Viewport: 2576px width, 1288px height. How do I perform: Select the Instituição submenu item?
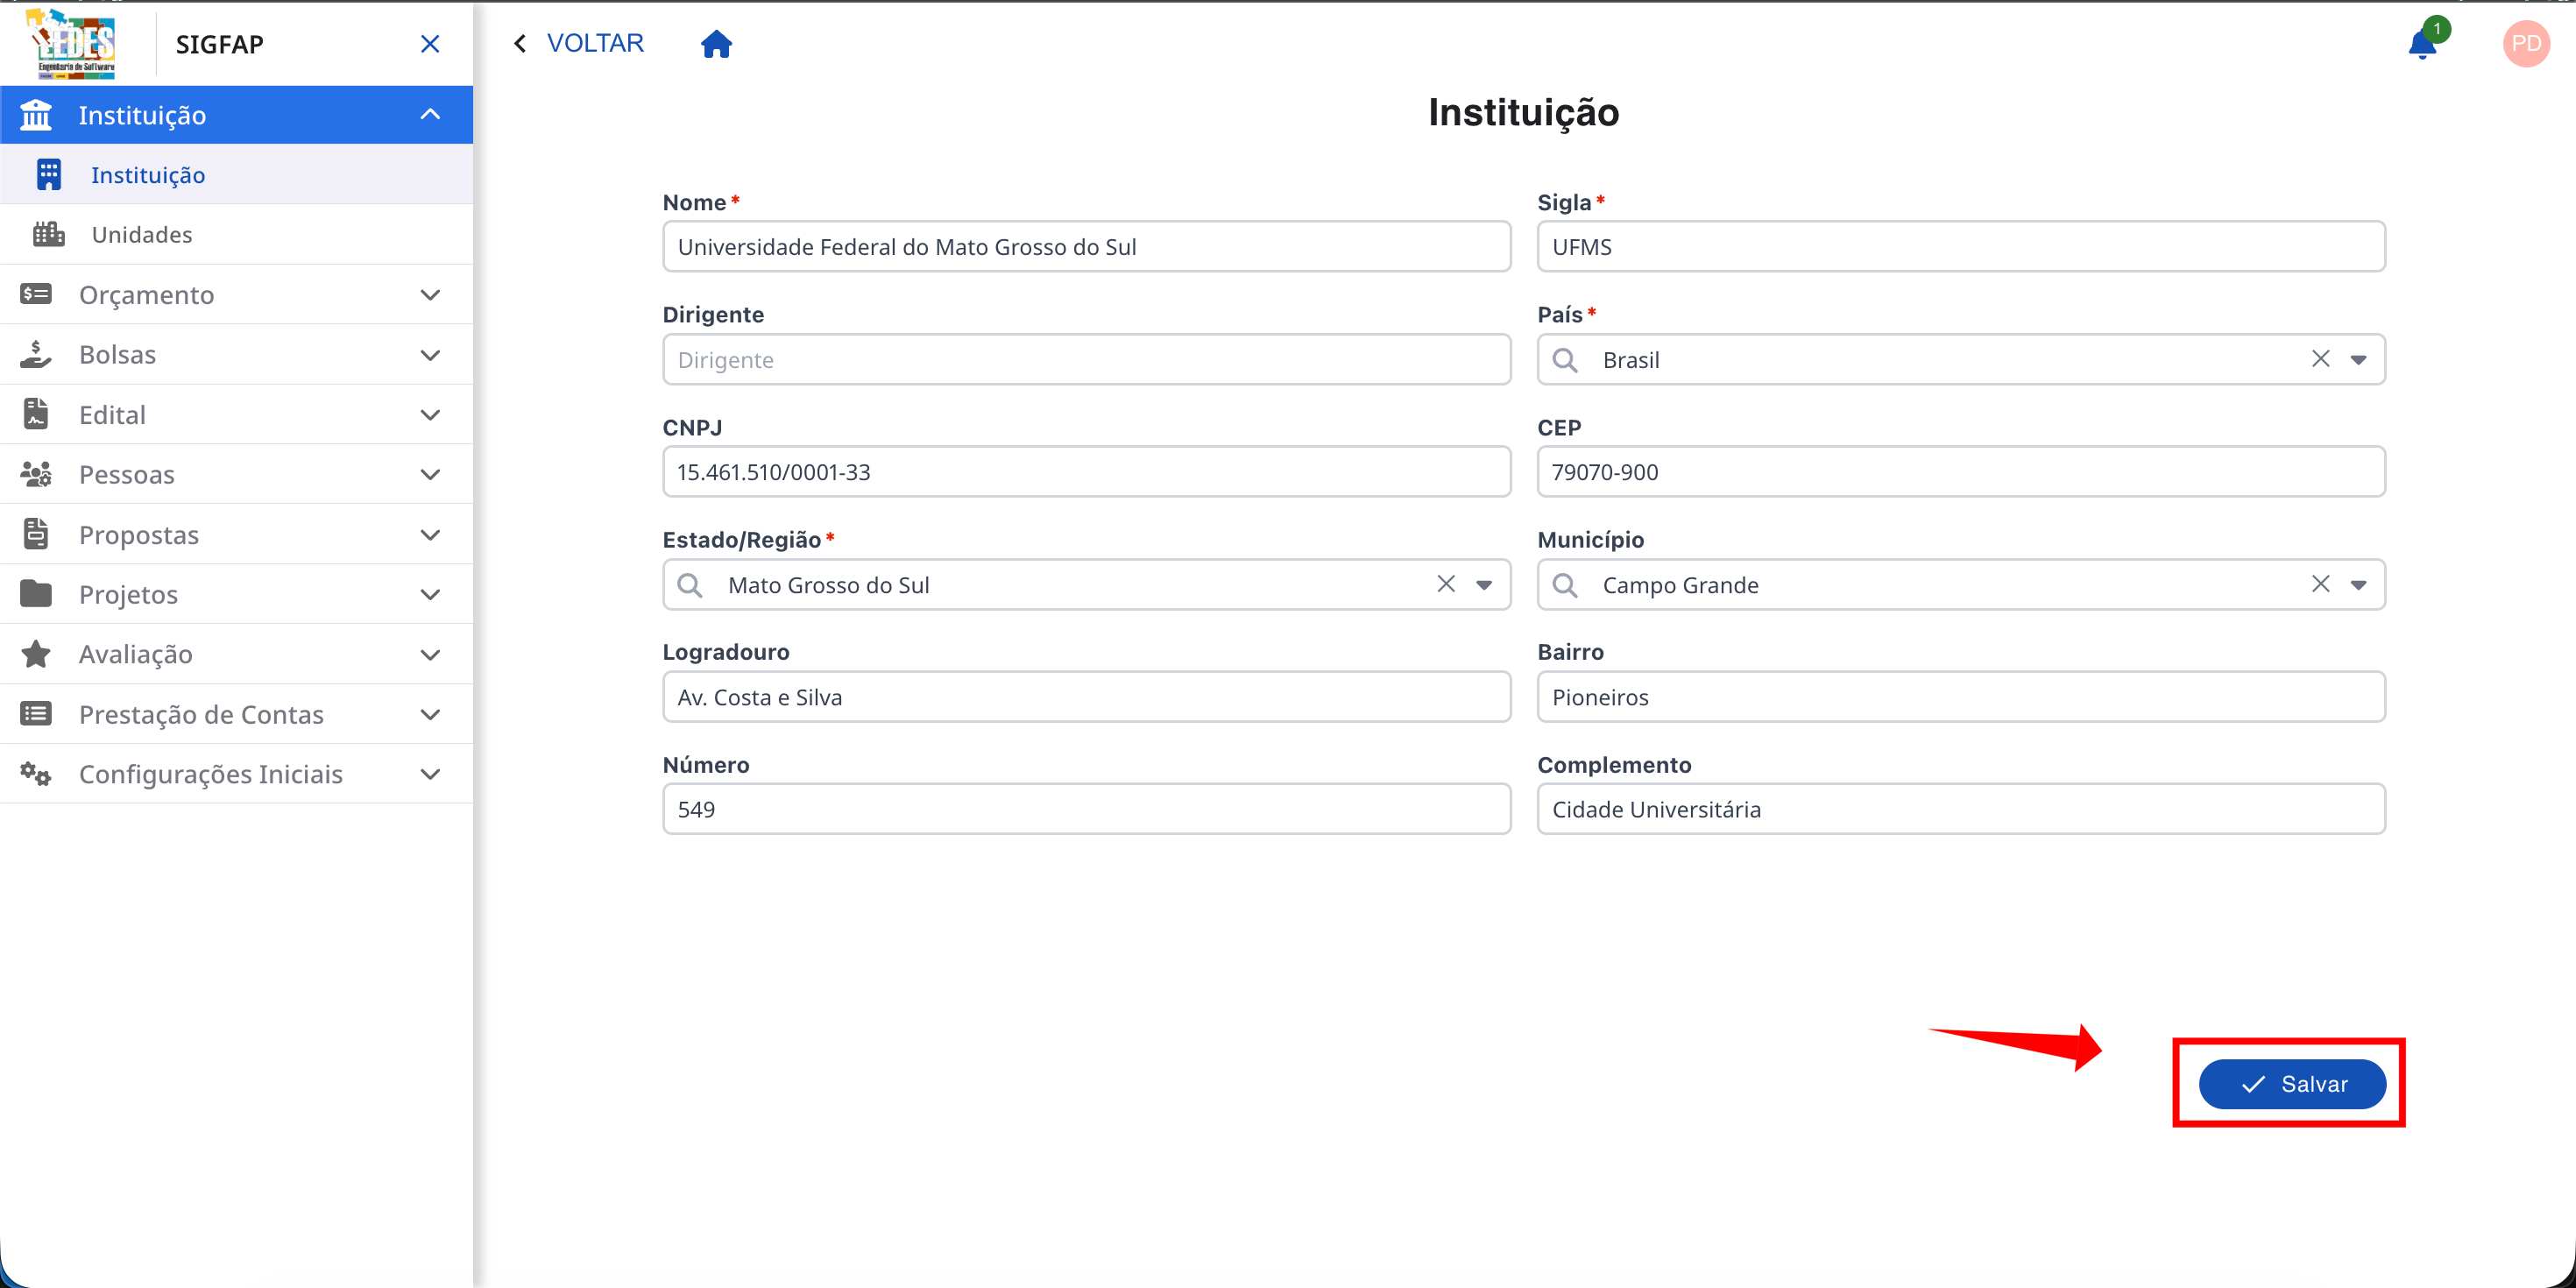tap(148, 175)
